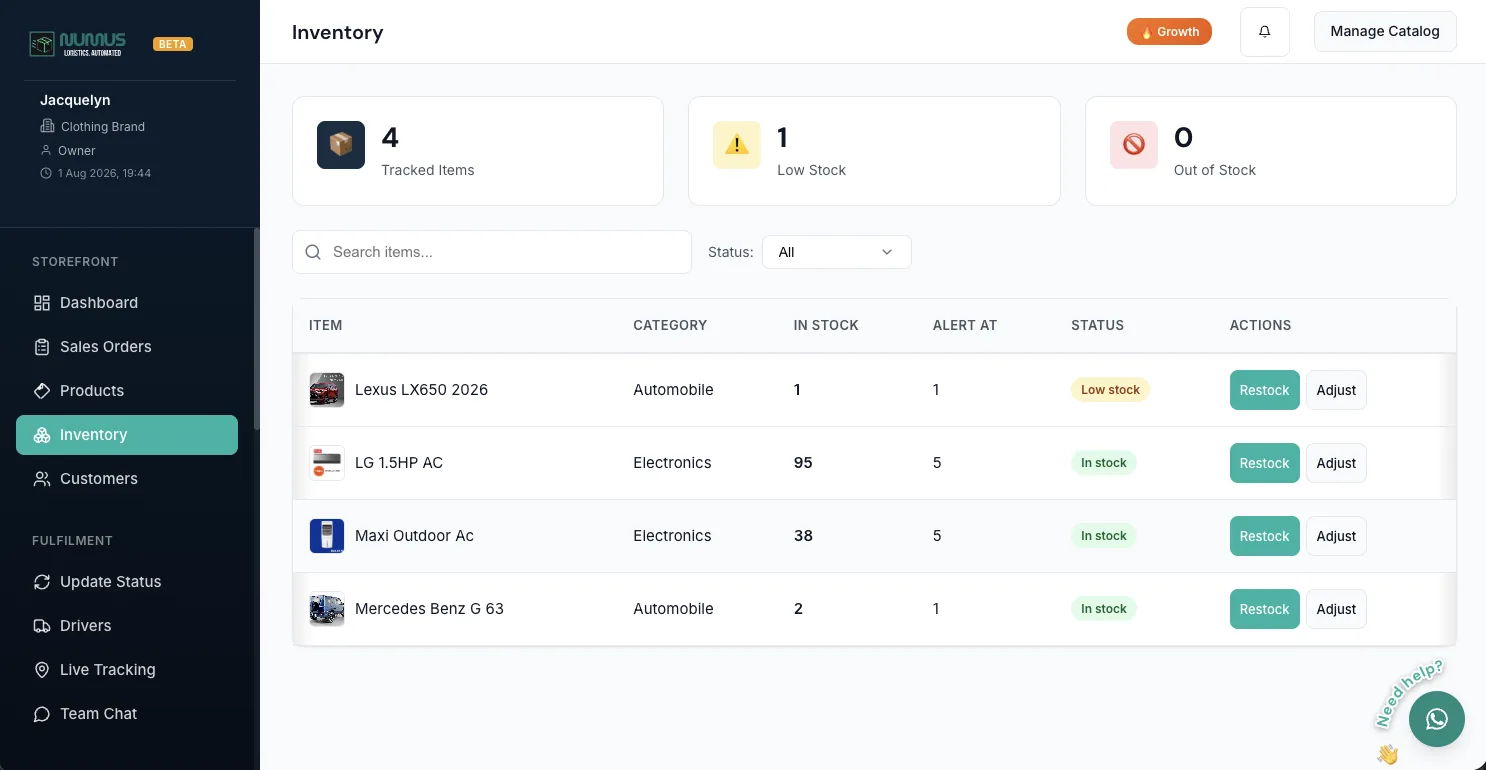Open Team Chat
The width and height of the screenshot is (1486, 770).
[x=127, y=714]
